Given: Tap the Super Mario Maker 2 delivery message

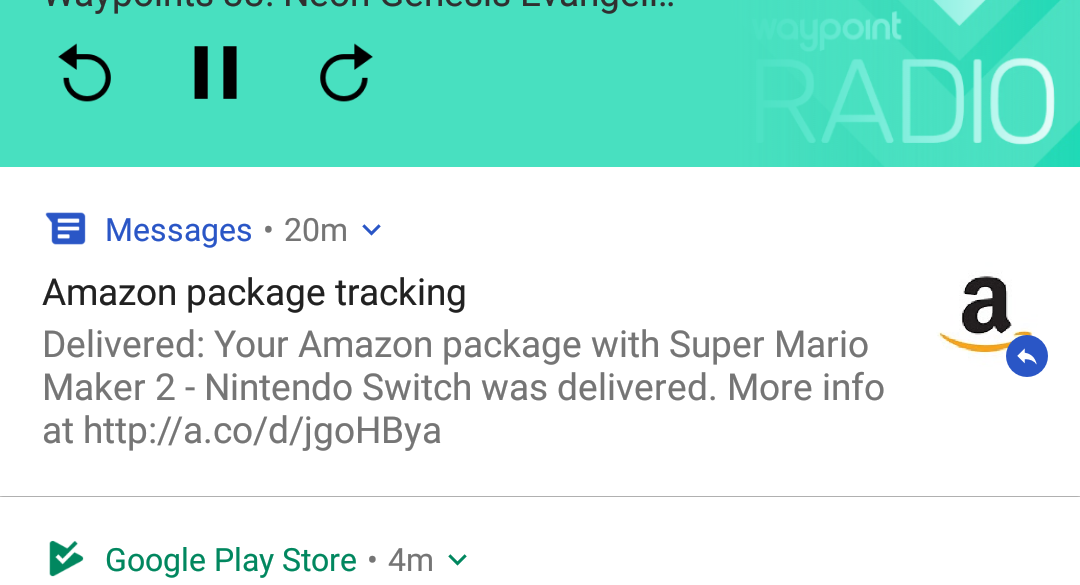Looking at the screenshot, I should (x=455, y=366).
